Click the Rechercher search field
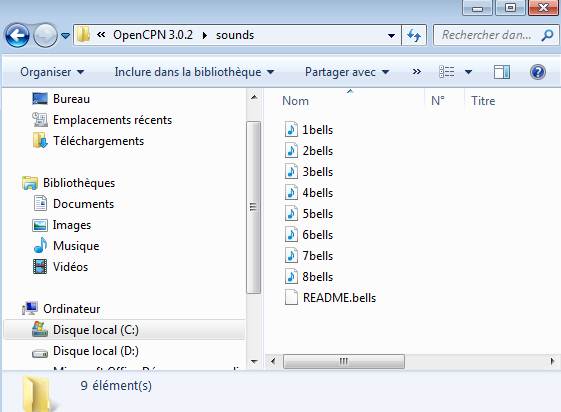This screenshot has width=561, height=412. [487, 35]
